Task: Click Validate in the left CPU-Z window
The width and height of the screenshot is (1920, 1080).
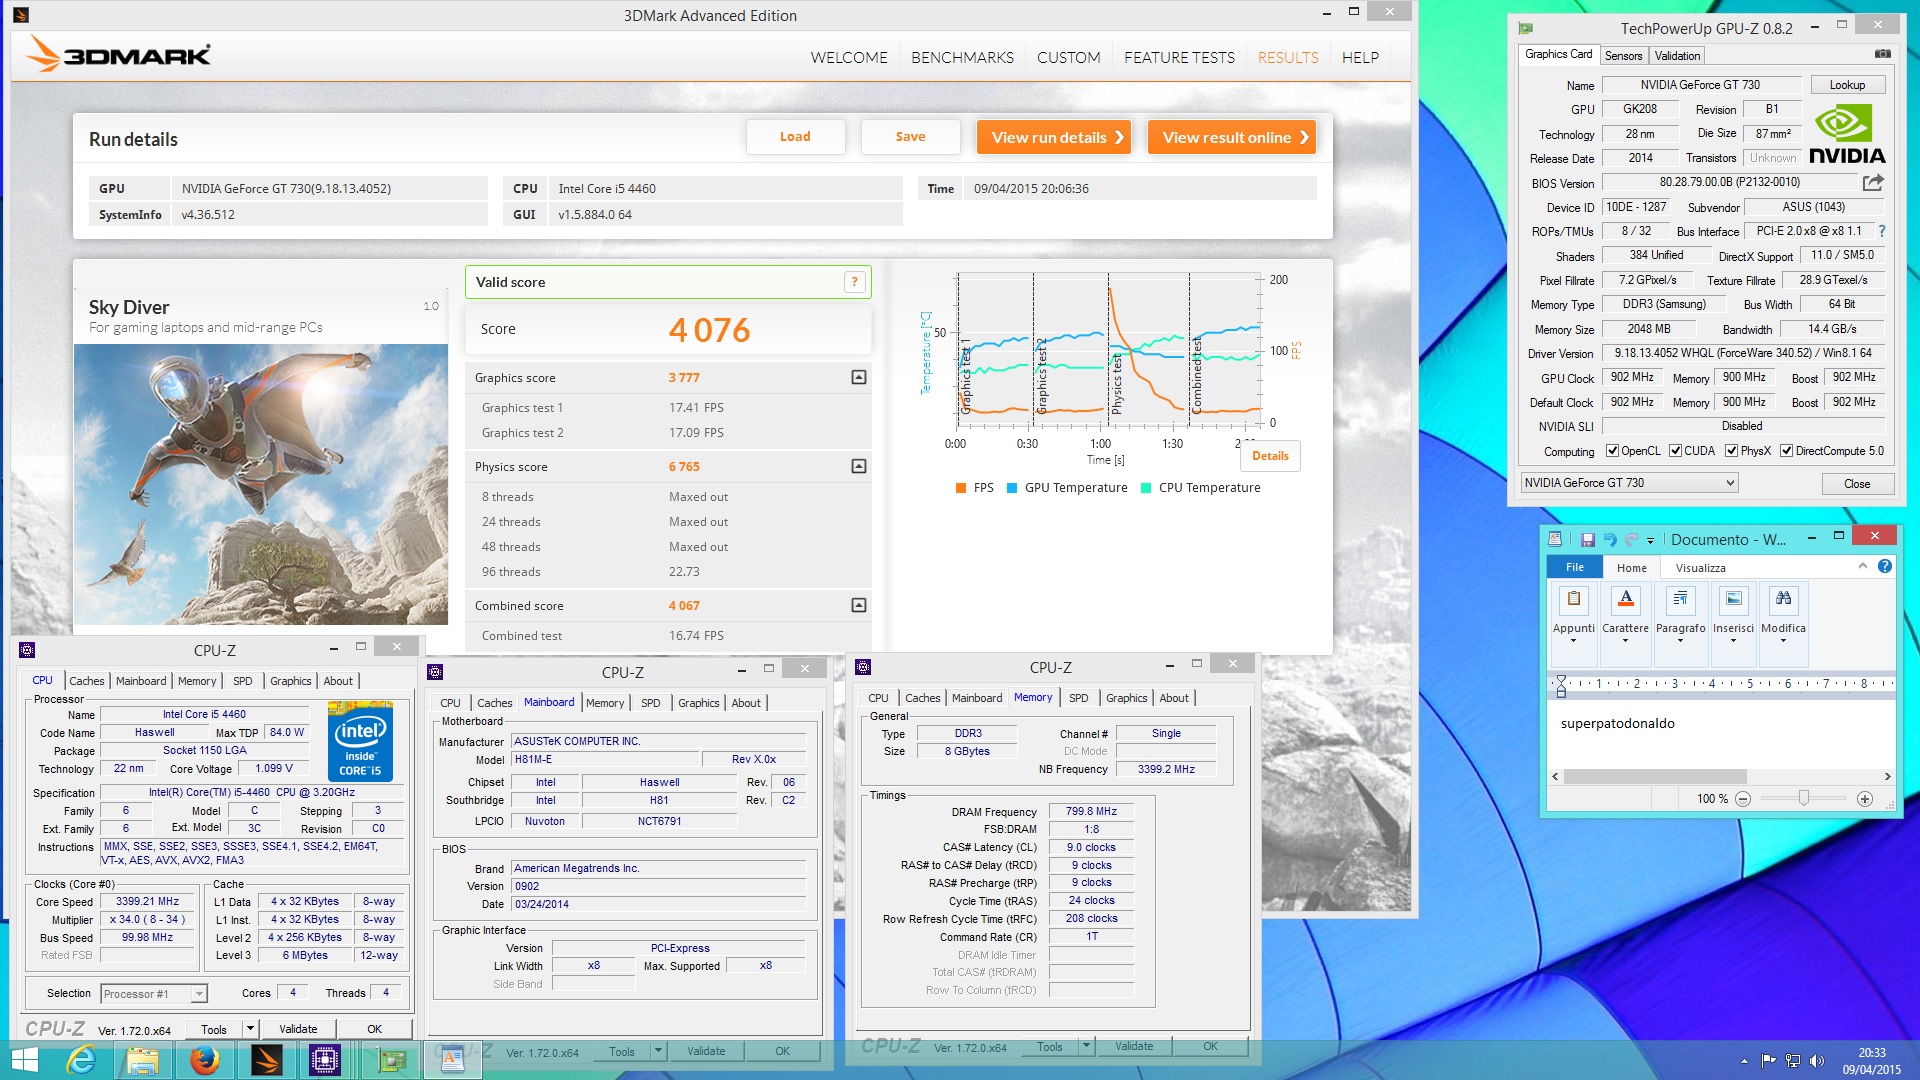Action: pos(297,1029)
